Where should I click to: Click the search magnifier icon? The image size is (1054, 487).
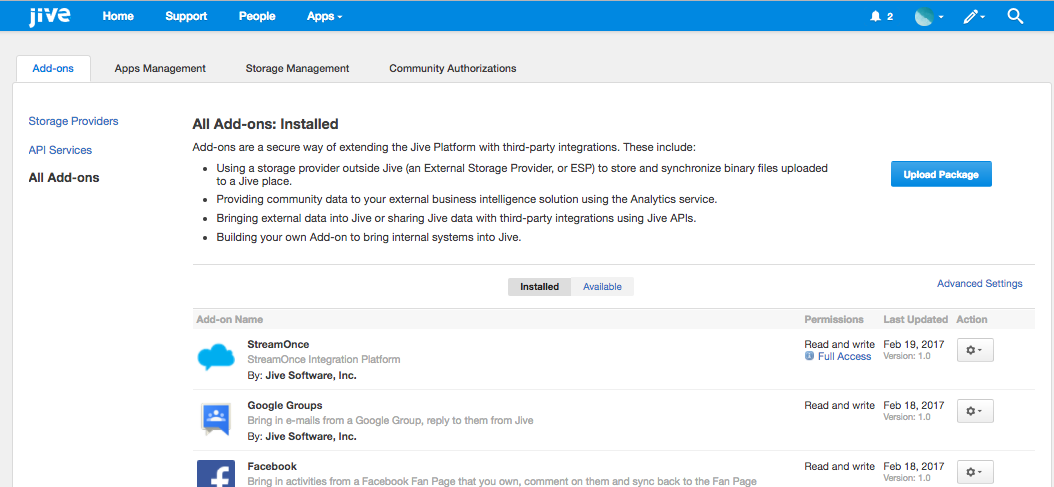(1015, 16)
